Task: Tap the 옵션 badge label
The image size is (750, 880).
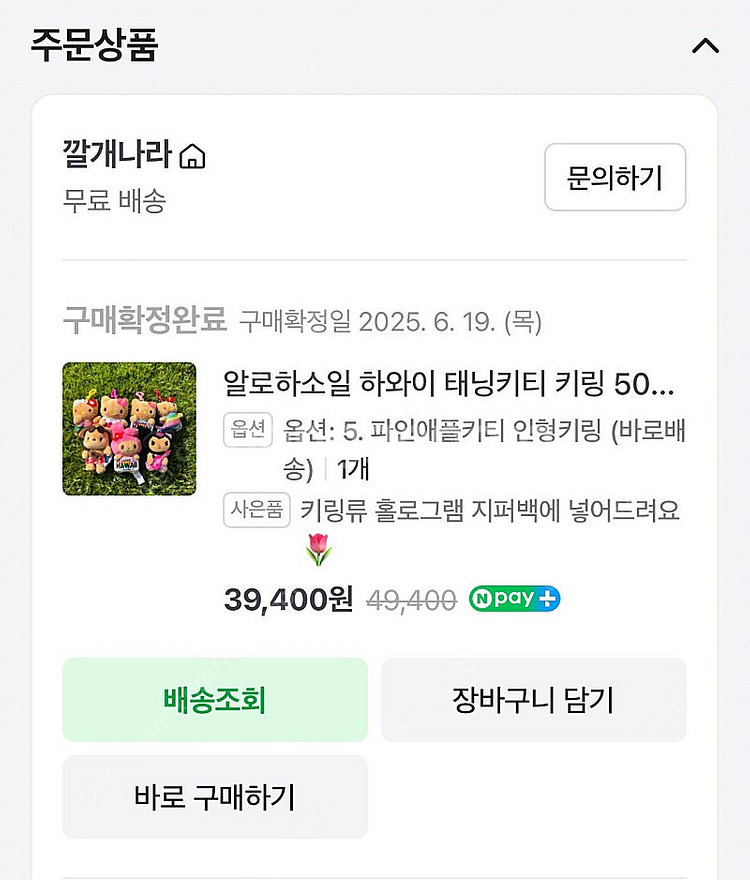Action: point(249,430)
